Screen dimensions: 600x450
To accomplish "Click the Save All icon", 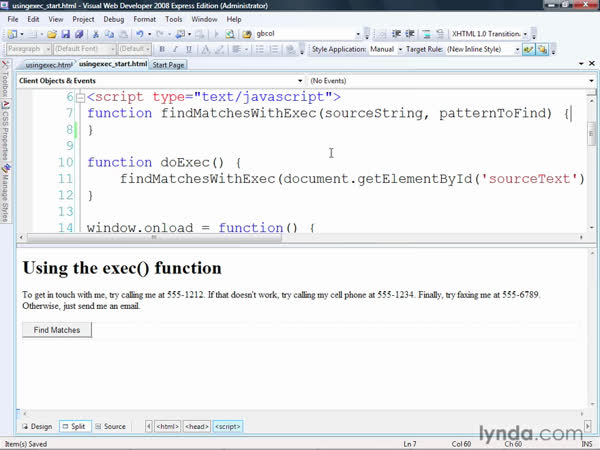I will click(x=76, y=33).
